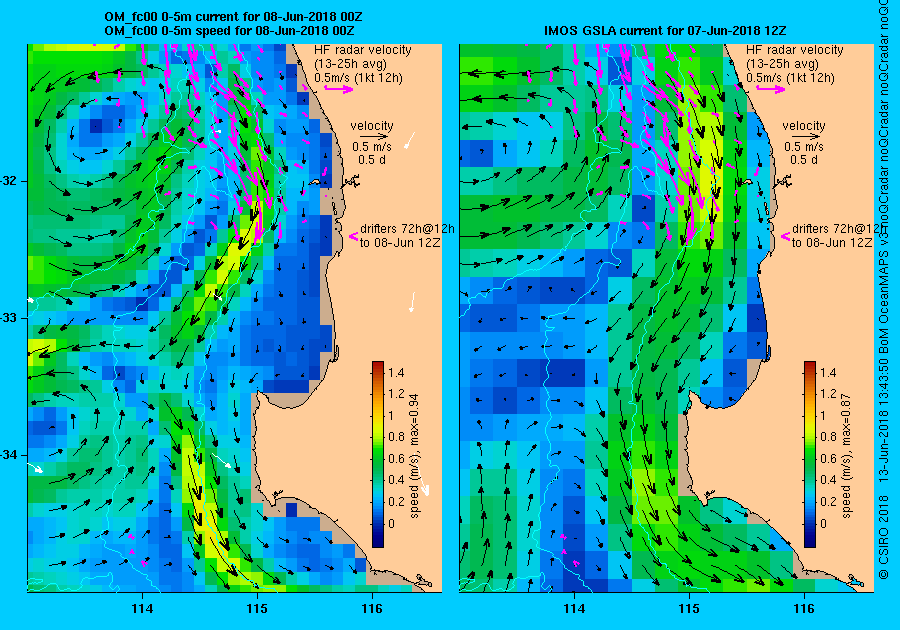Click the '0.8' tick on right color bar

[828, 437]
